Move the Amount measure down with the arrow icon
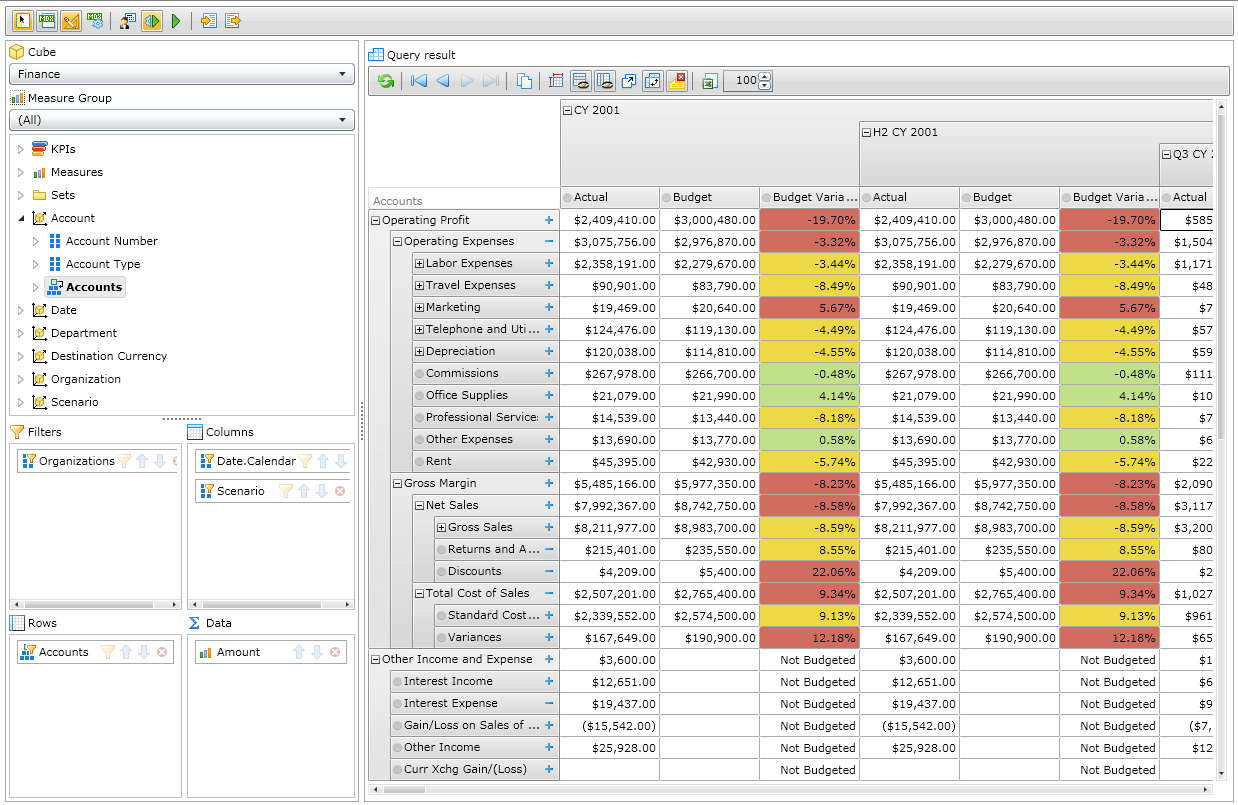1238x805 pixels. tap(317, 652)
